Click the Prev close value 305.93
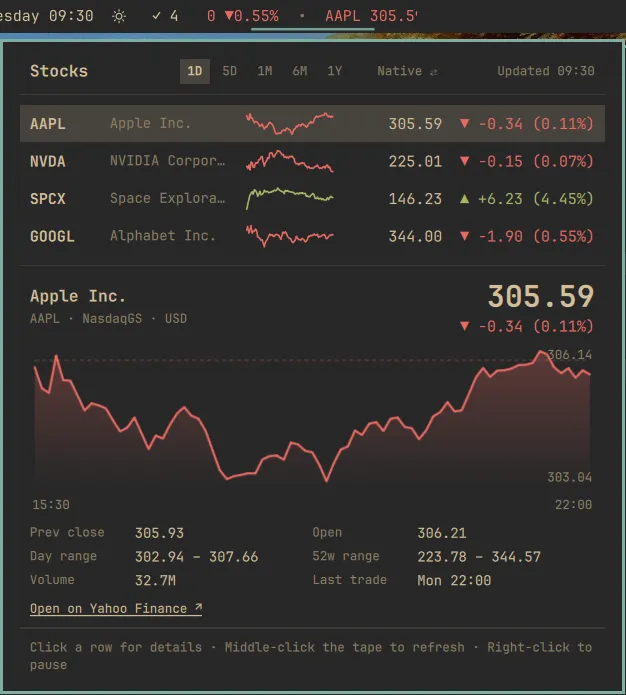626x695 pixels. coord(159,533)
